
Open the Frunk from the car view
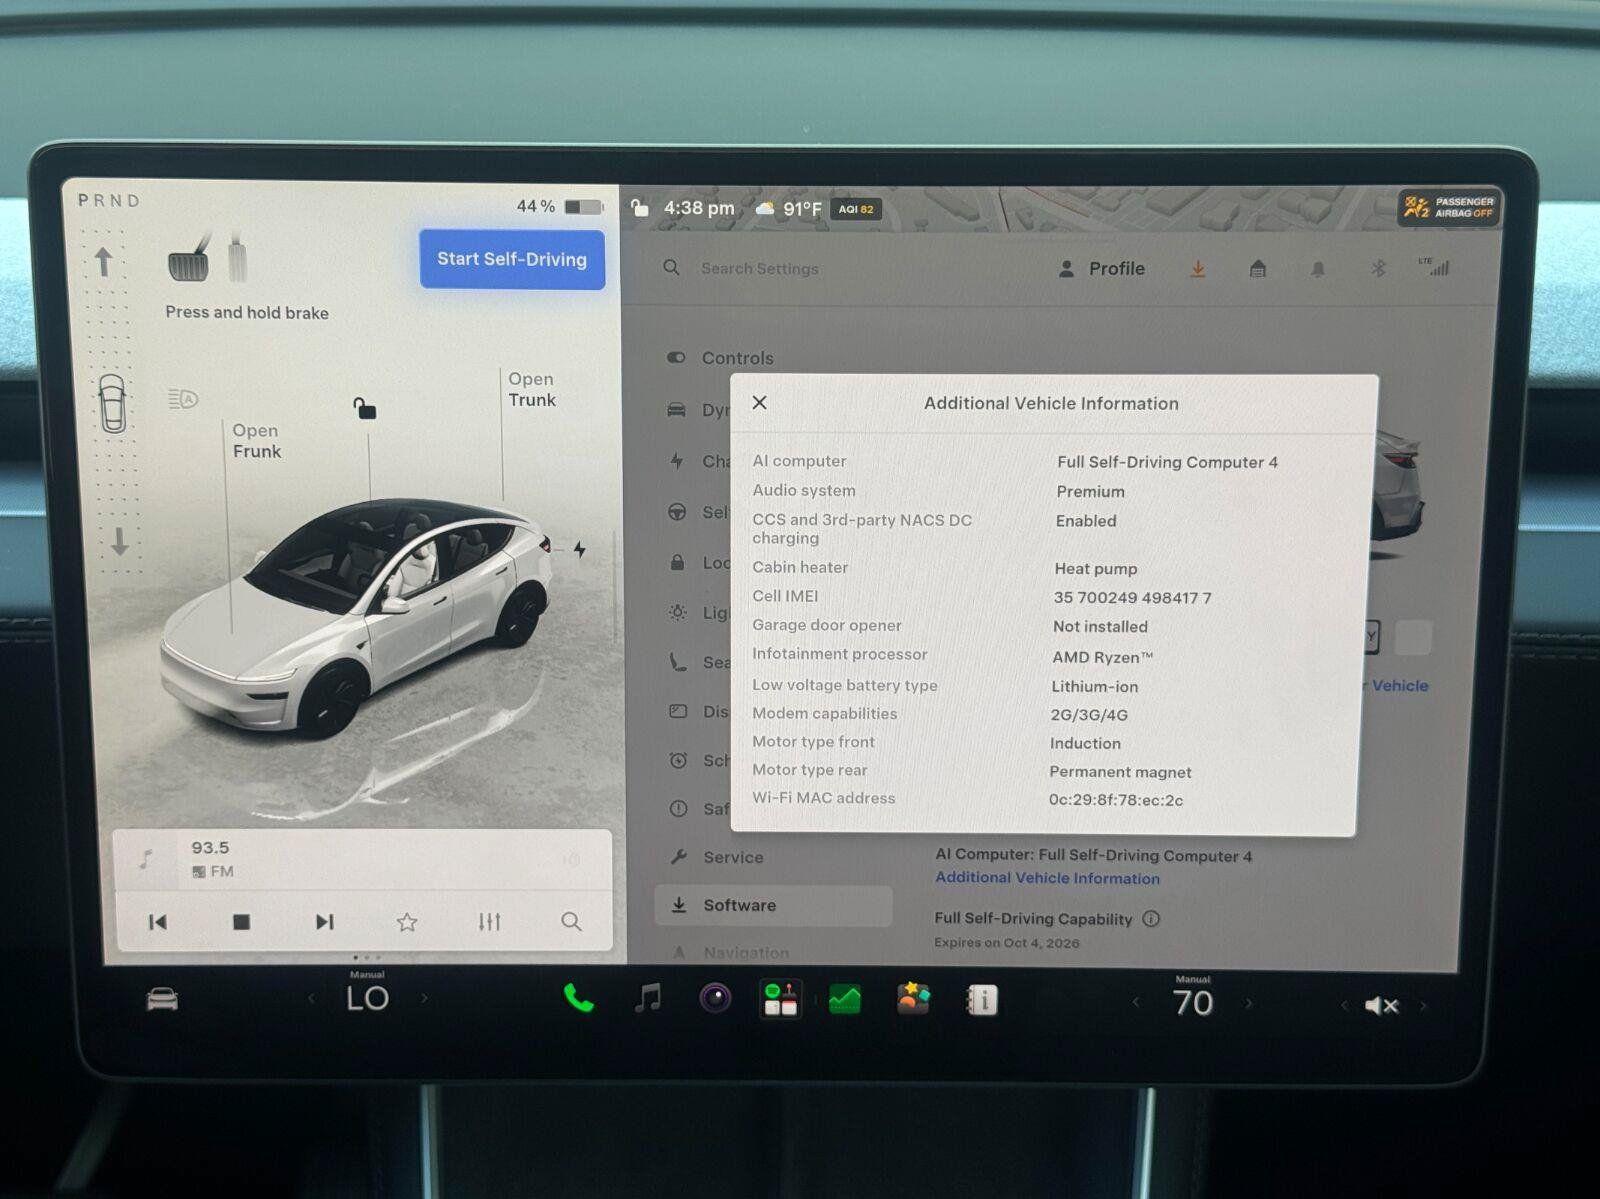pos(256,441)
